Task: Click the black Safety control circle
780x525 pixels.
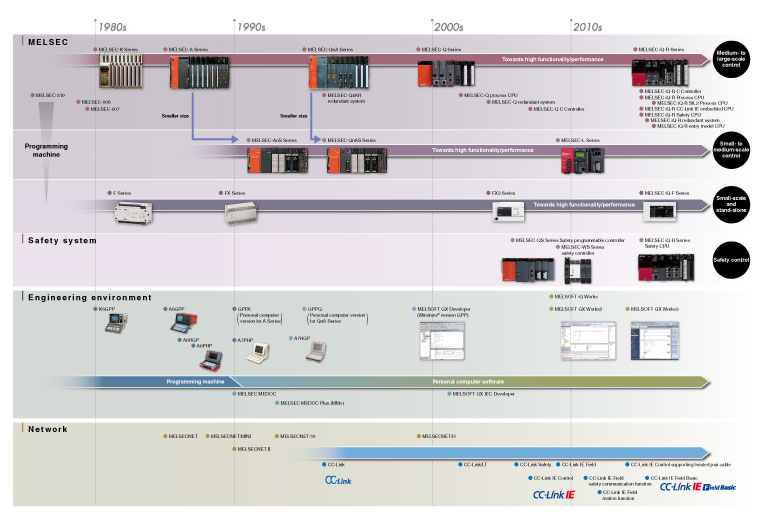Action: point(732,261)
